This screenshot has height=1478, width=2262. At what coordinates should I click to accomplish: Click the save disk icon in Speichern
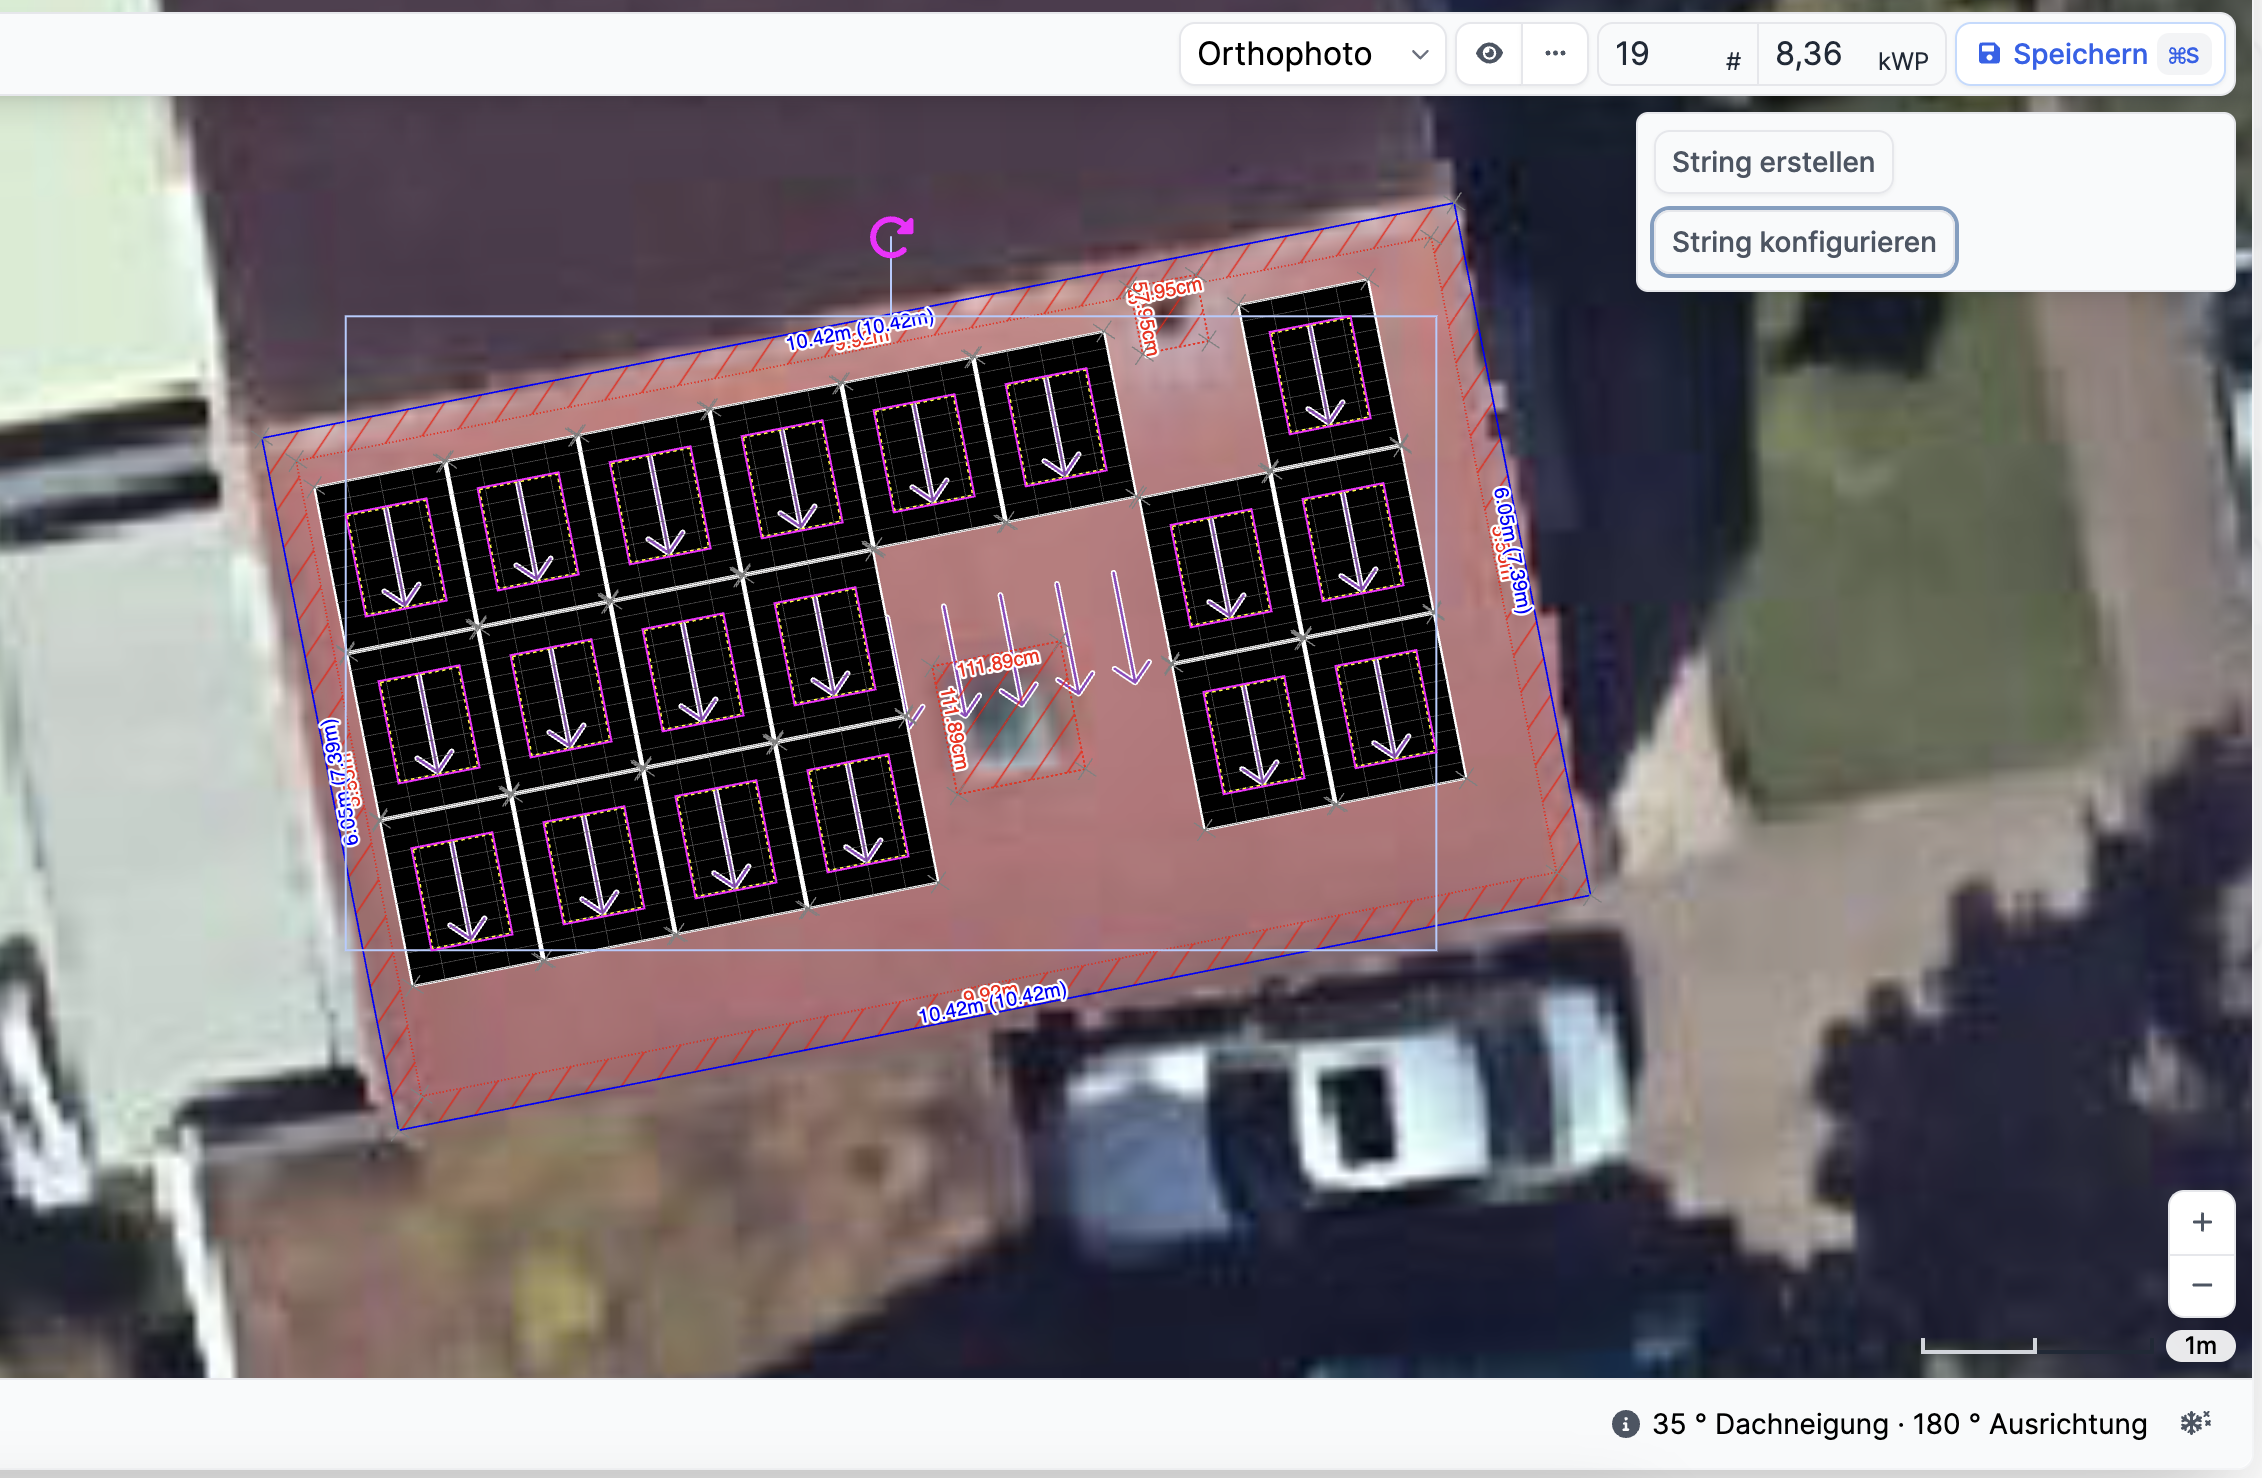pos(1989,54)
